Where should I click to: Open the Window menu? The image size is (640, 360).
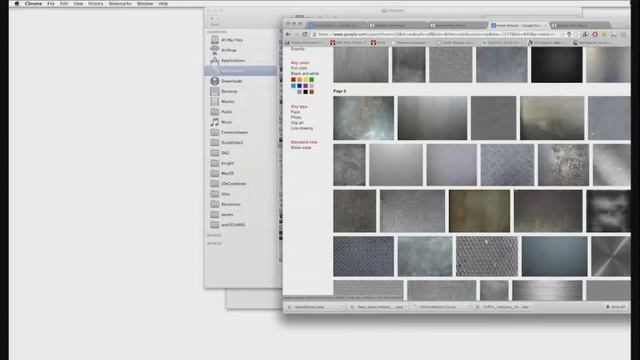[x=145, y=4]
